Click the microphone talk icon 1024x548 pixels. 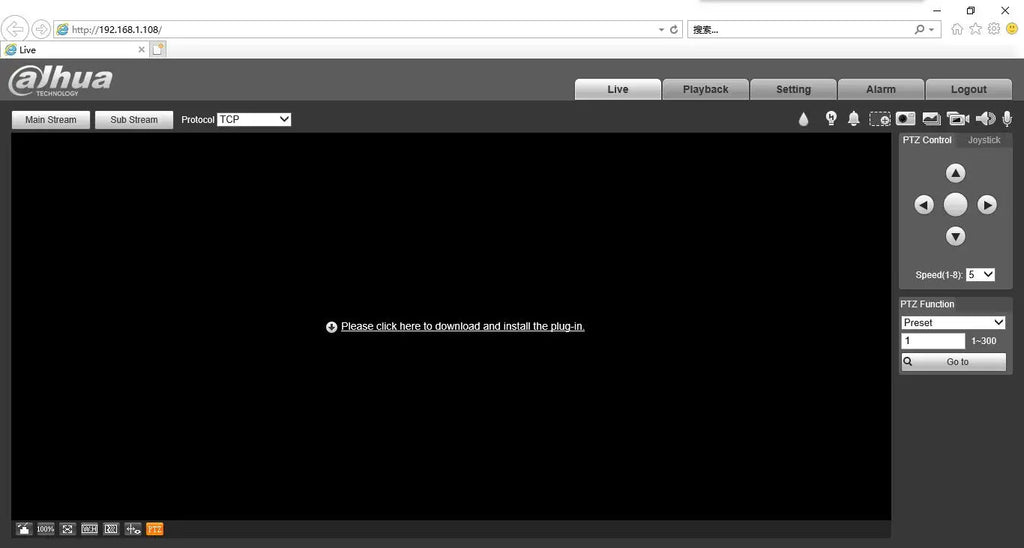[x=1007, y=119]
